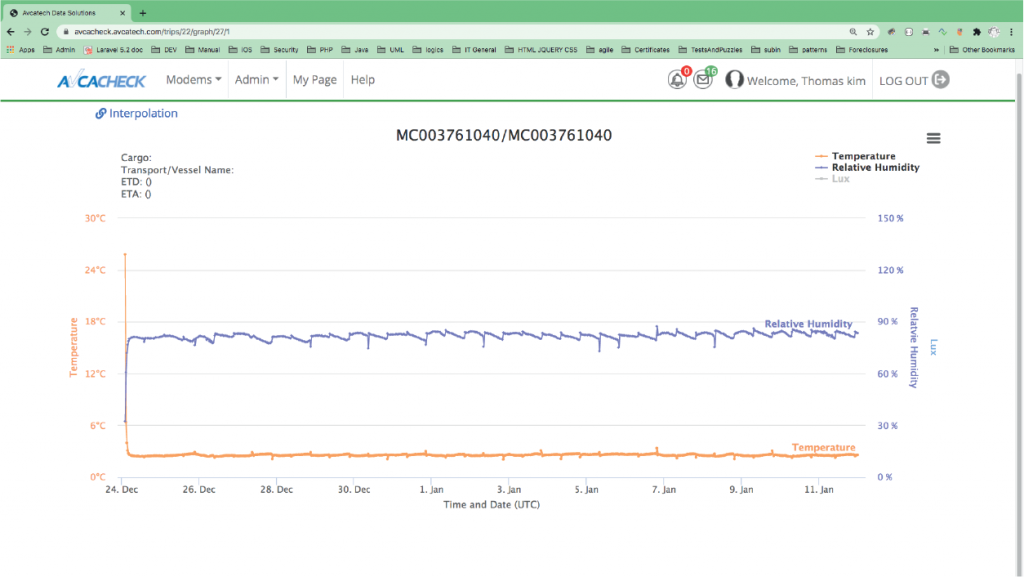Bookmark this page with star icon
This screenshot has width=1024, height=577.
(x=870, y=31)
